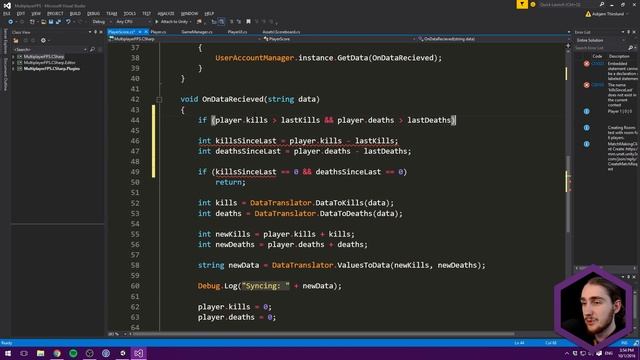This screenshot has width=640, height=360.
Task: Click the Task View taskbar icon
Action: pyautogui.click(x=24, y=353)
